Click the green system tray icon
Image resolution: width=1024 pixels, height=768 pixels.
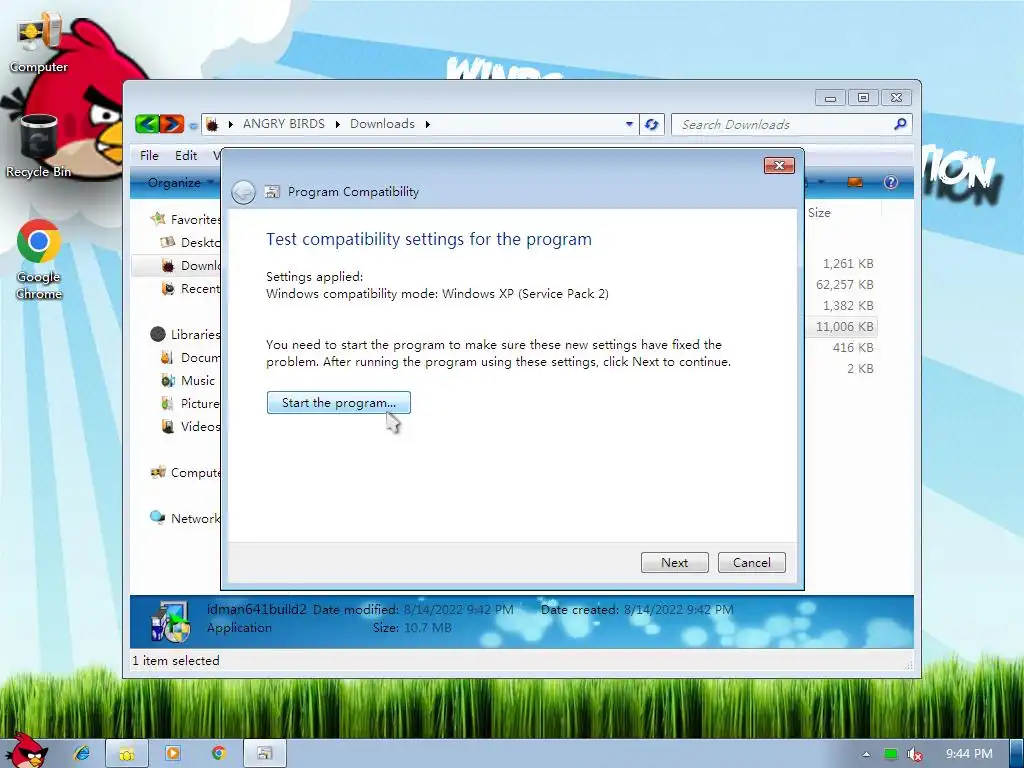[x=890, y=754]
